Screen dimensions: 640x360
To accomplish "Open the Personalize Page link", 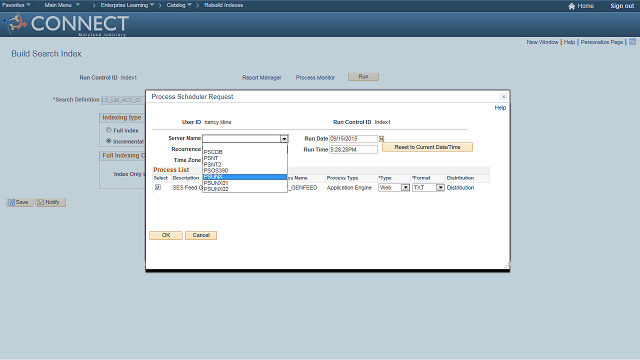I will tap(602, 42).
